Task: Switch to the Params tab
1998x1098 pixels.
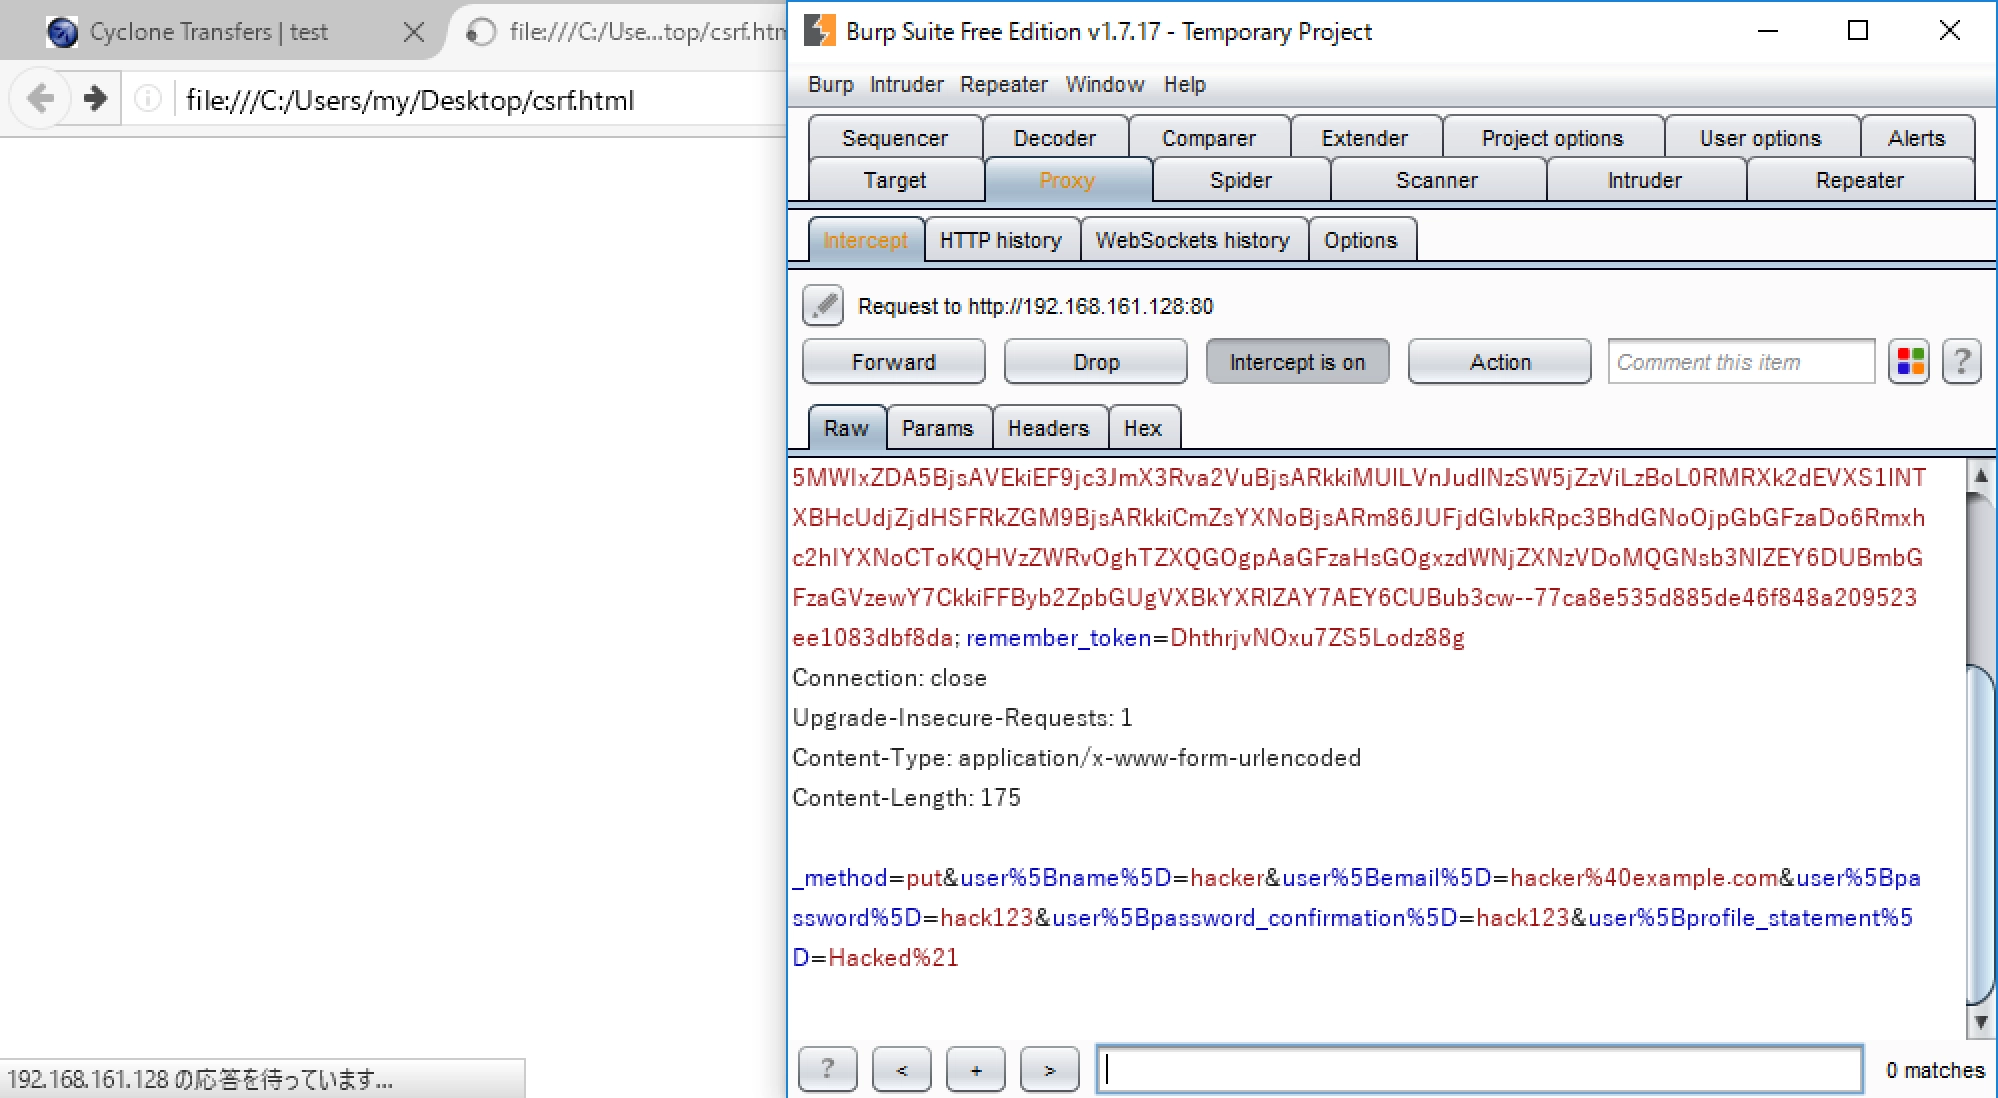Action: coord(937,429)
